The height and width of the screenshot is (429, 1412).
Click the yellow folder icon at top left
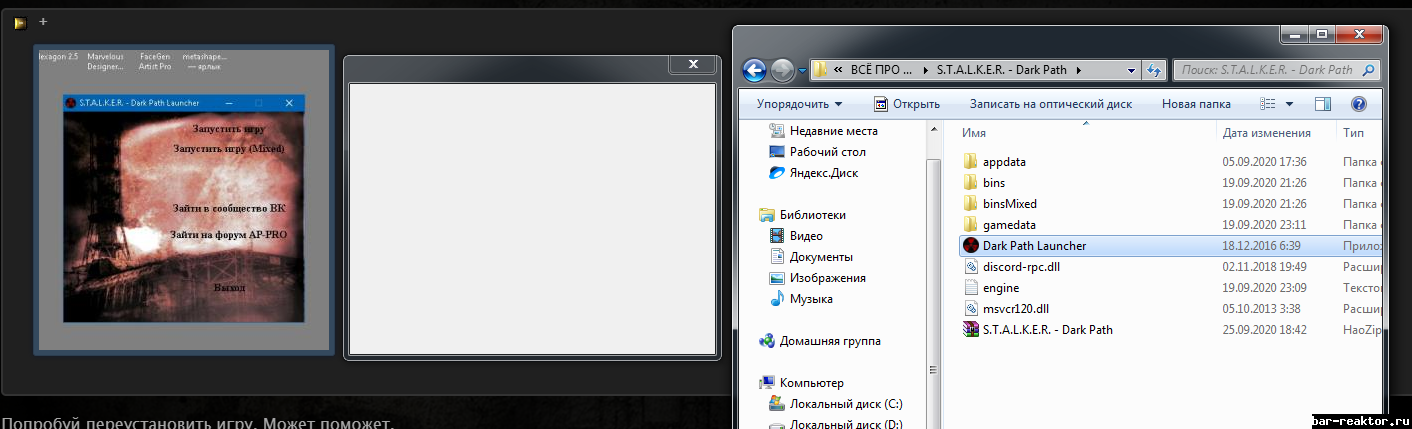[20, 22]
